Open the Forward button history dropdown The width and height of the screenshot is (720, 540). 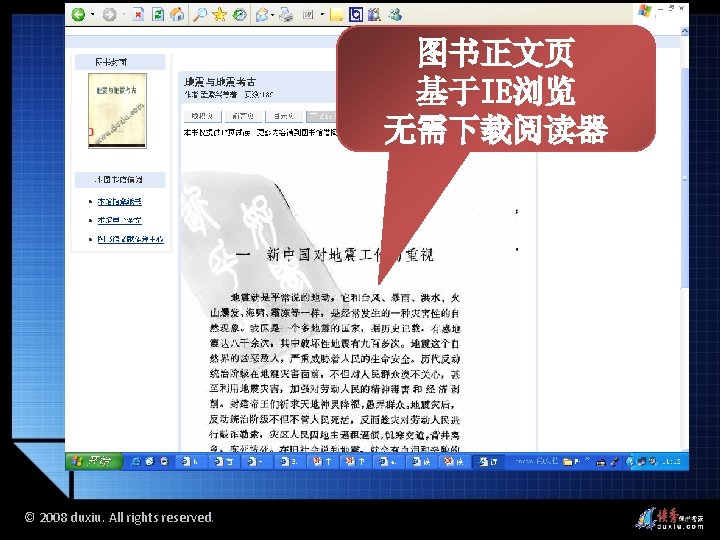tap(124, 15)
